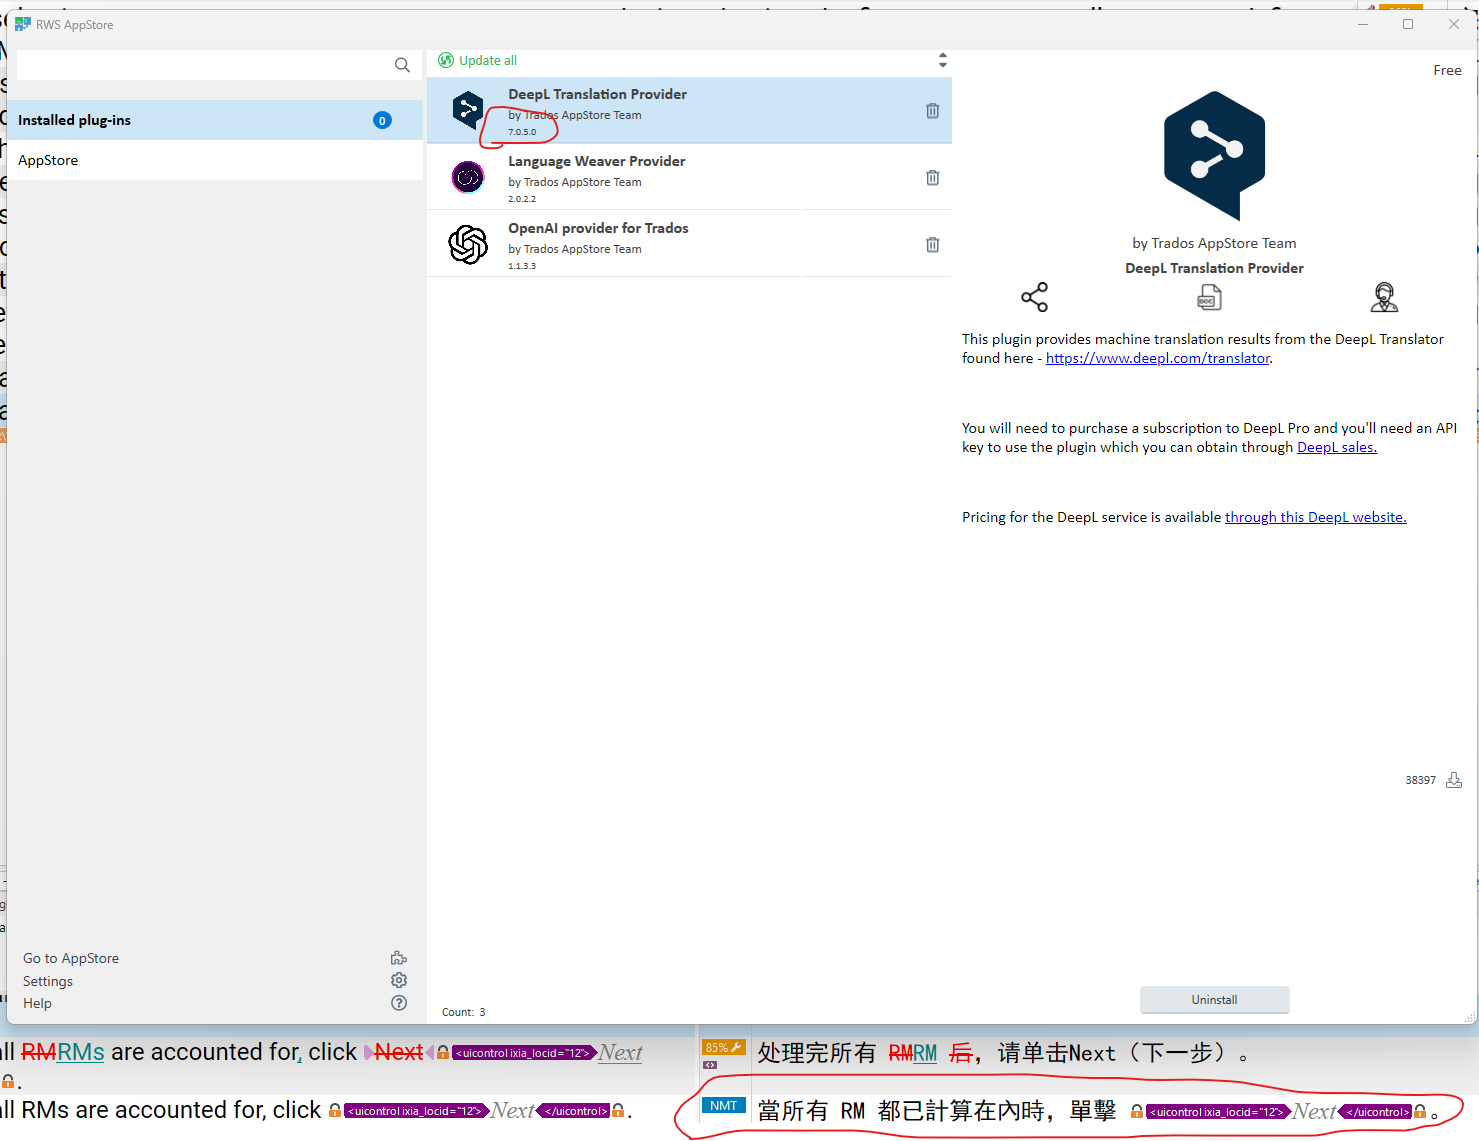Click the sort arrows above the plugin list
This screenshot has width=1479, height=1141.
(942, 60)
